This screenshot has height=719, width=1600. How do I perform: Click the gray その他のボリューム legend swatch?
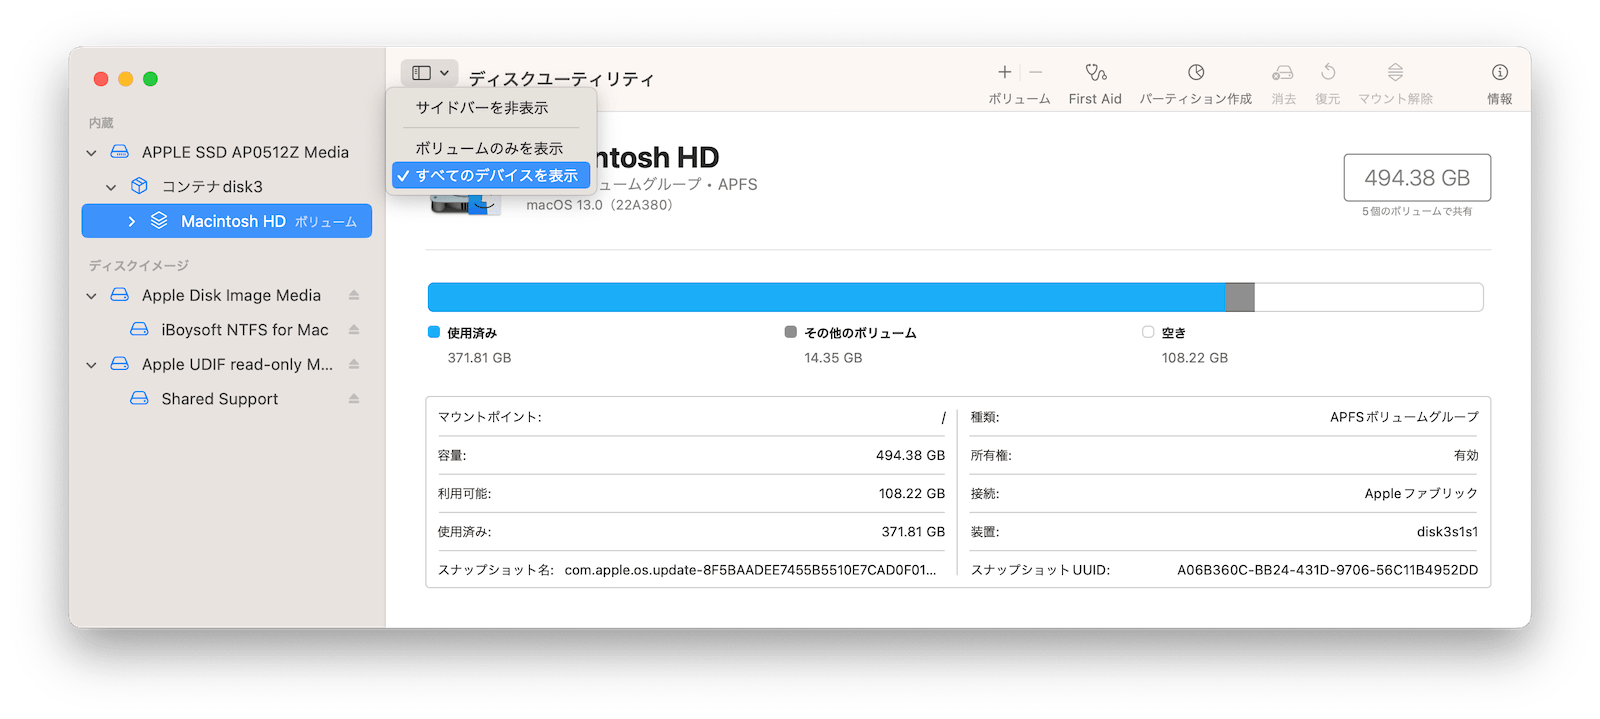pos(791,332)
